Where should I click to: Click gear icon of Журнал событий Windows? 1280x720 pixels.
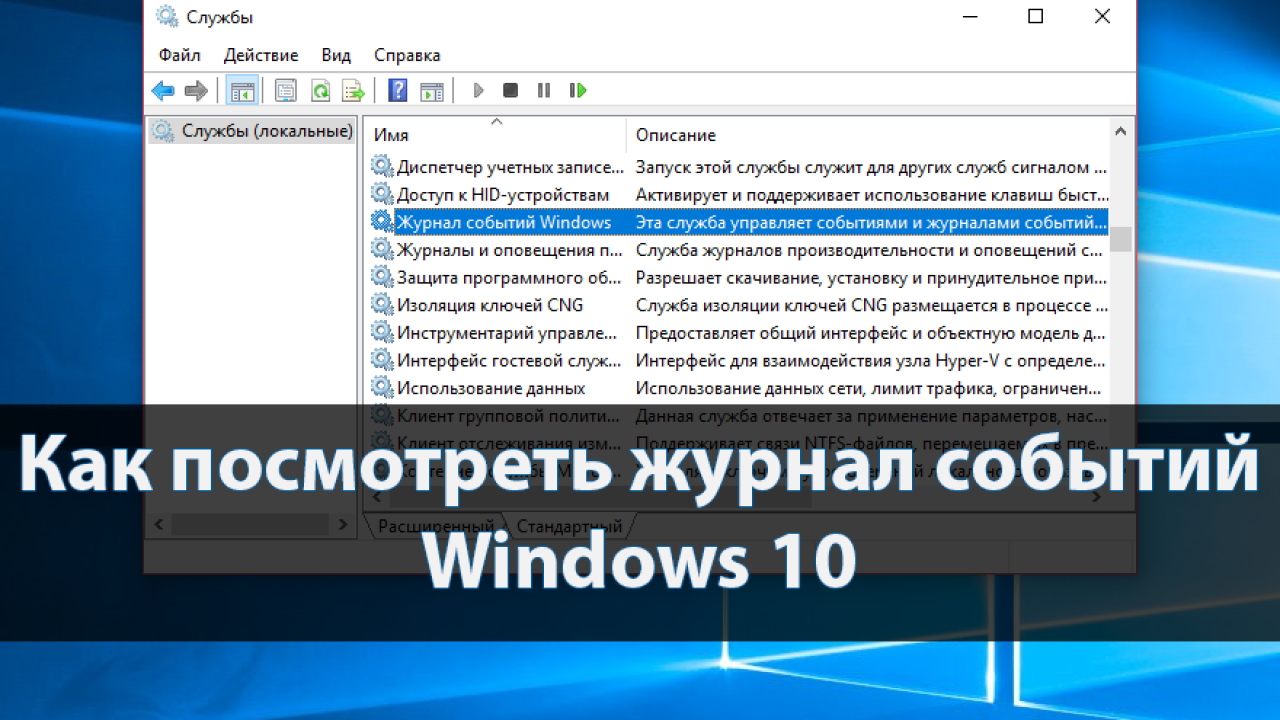(x=381, y=221)
